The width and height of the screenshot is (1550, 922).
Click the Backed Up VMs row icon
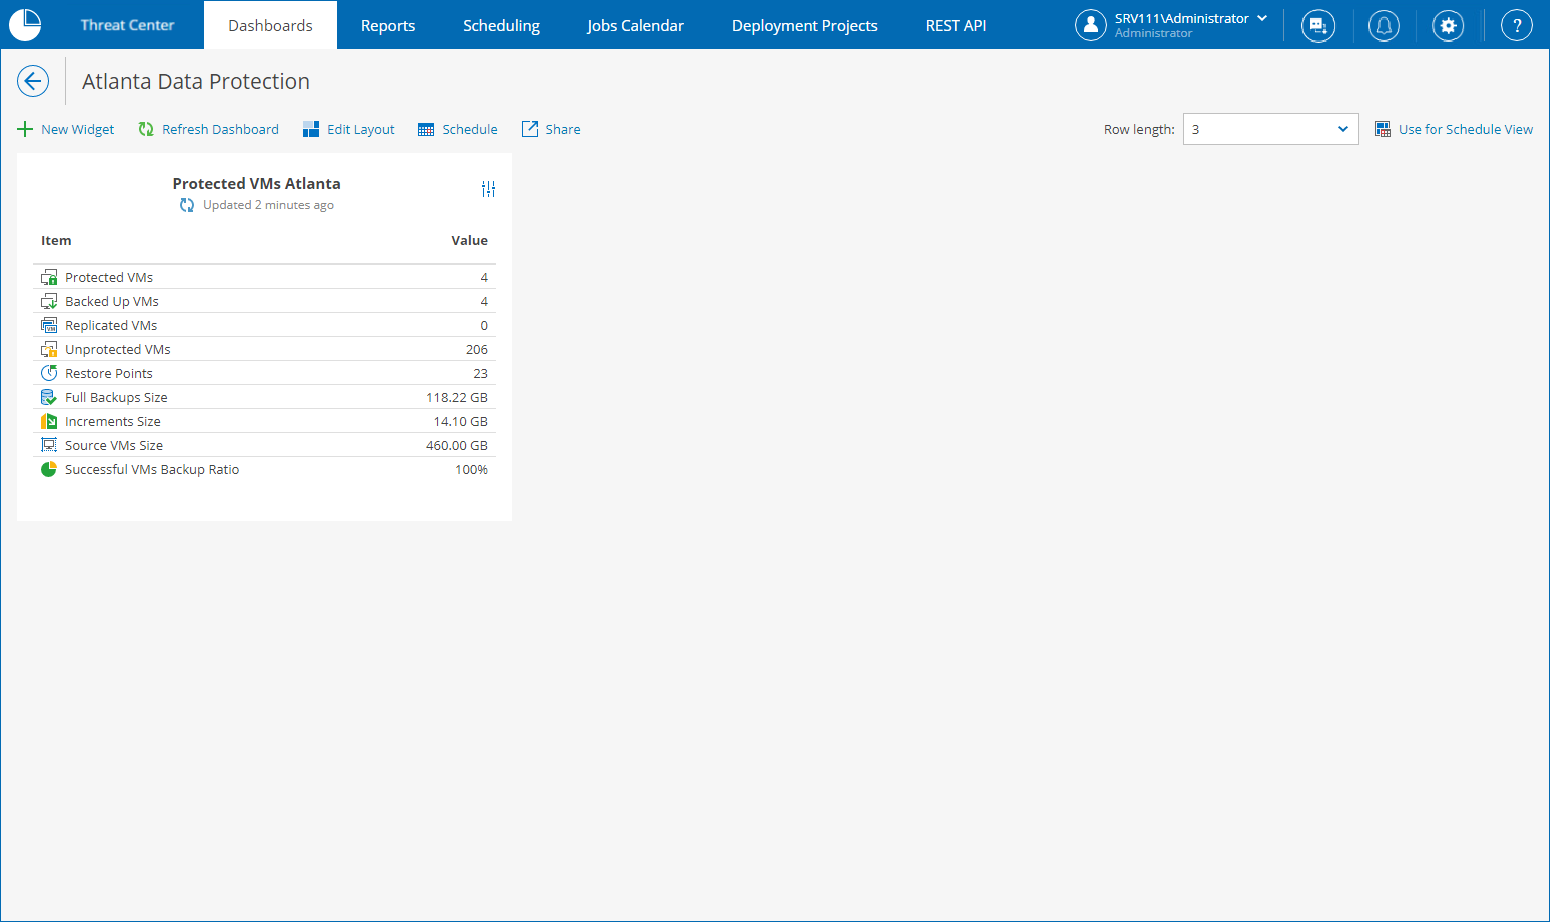[x=49, y=301]
